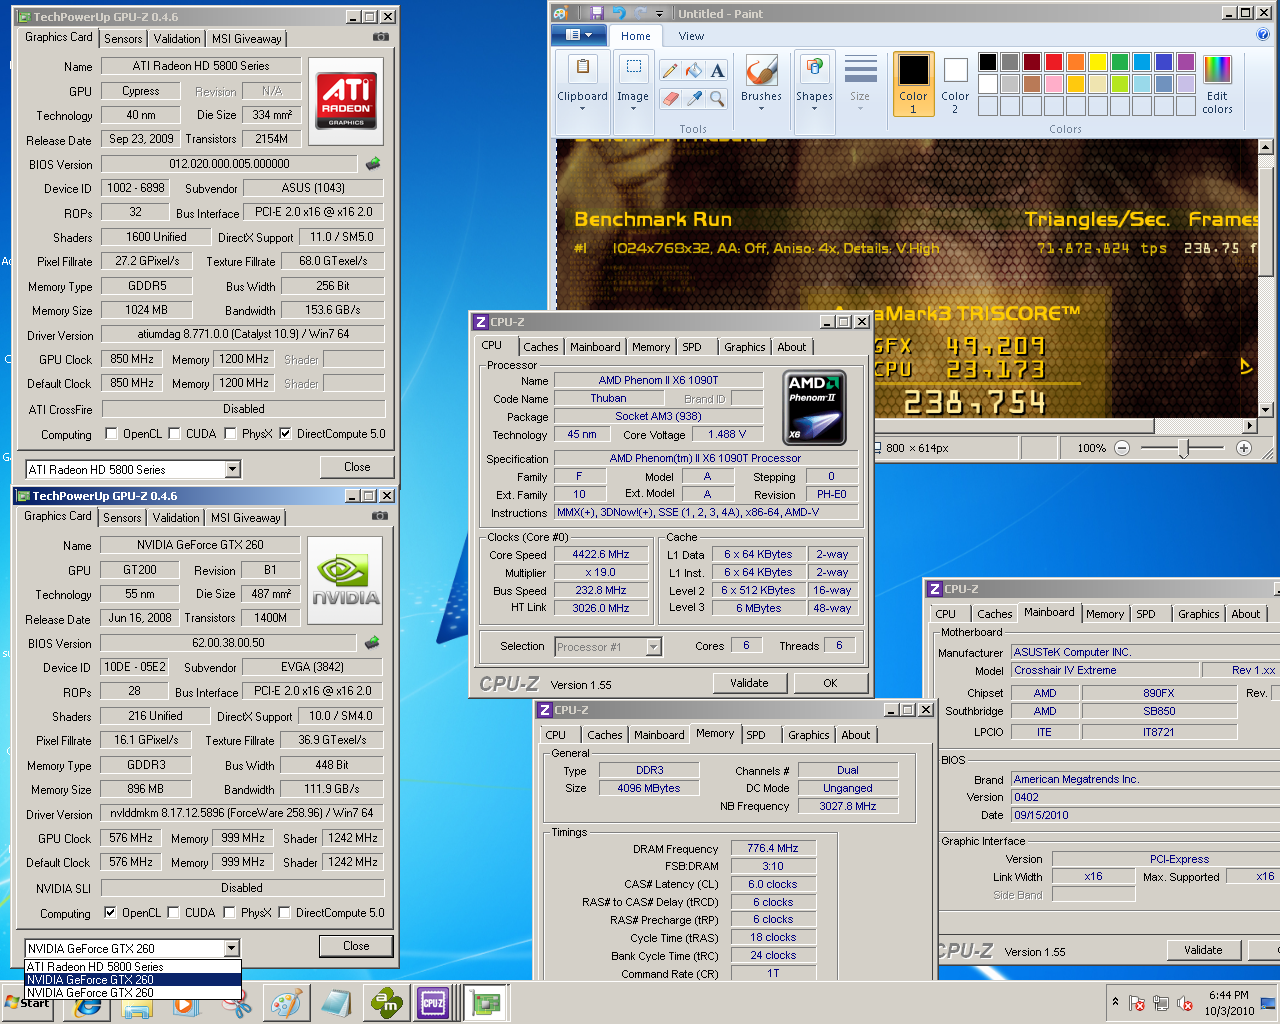Click the Paste clipboard icon in Paint
This screenshot has height=1024, width=1280.
click(x=583, y=69)
